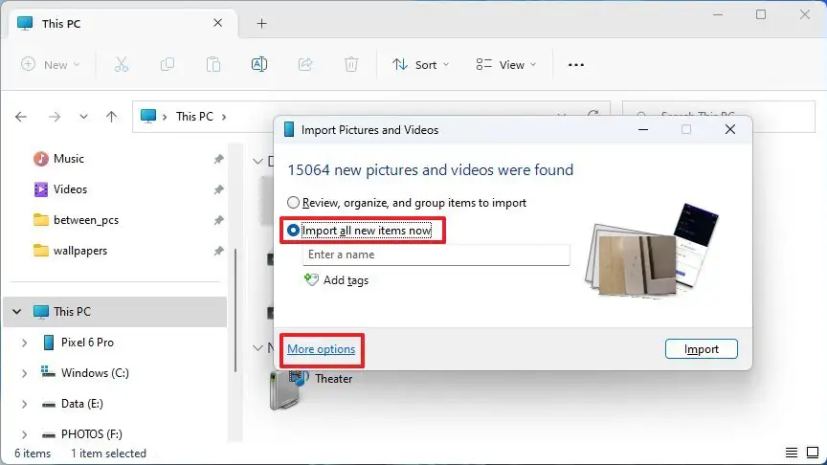Click the monitor icon in address bar

point(148,116)
